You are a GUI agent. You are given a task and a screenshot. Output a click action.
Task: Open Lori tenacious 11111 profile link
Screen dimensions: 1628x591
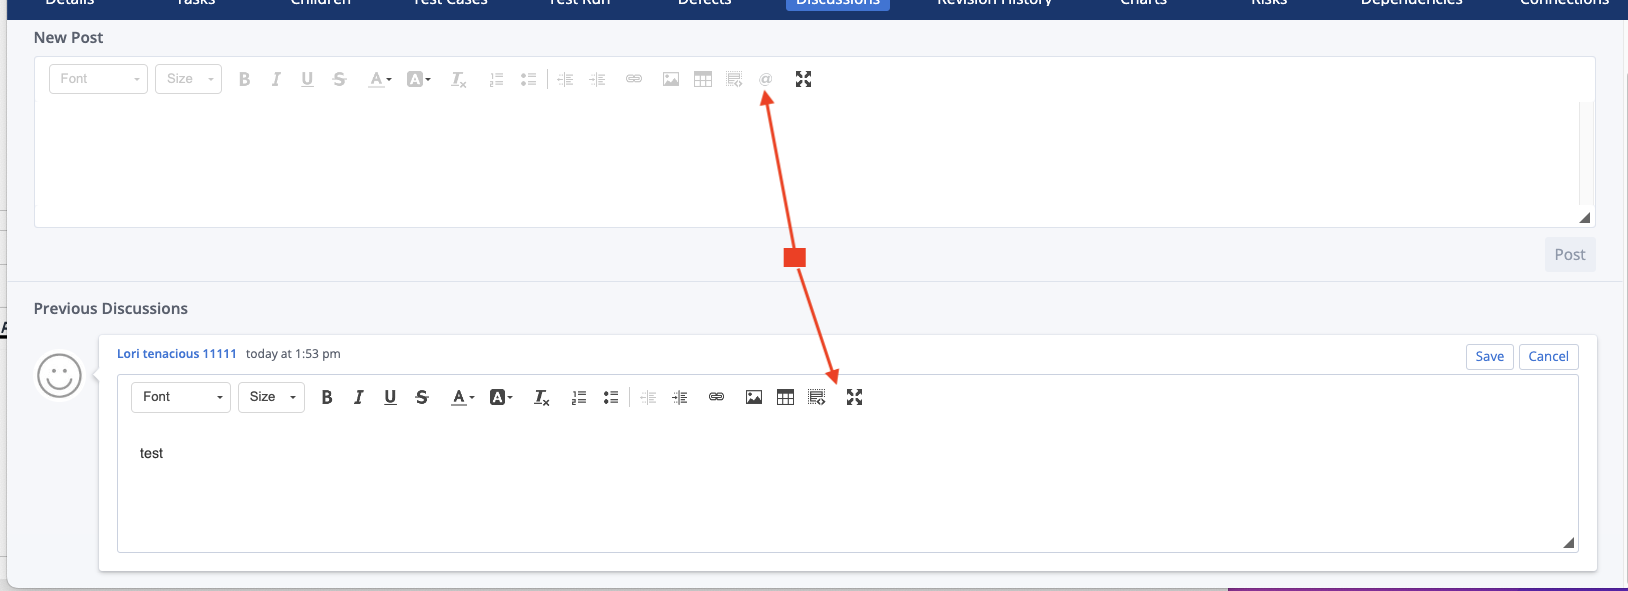click(177, 354)
